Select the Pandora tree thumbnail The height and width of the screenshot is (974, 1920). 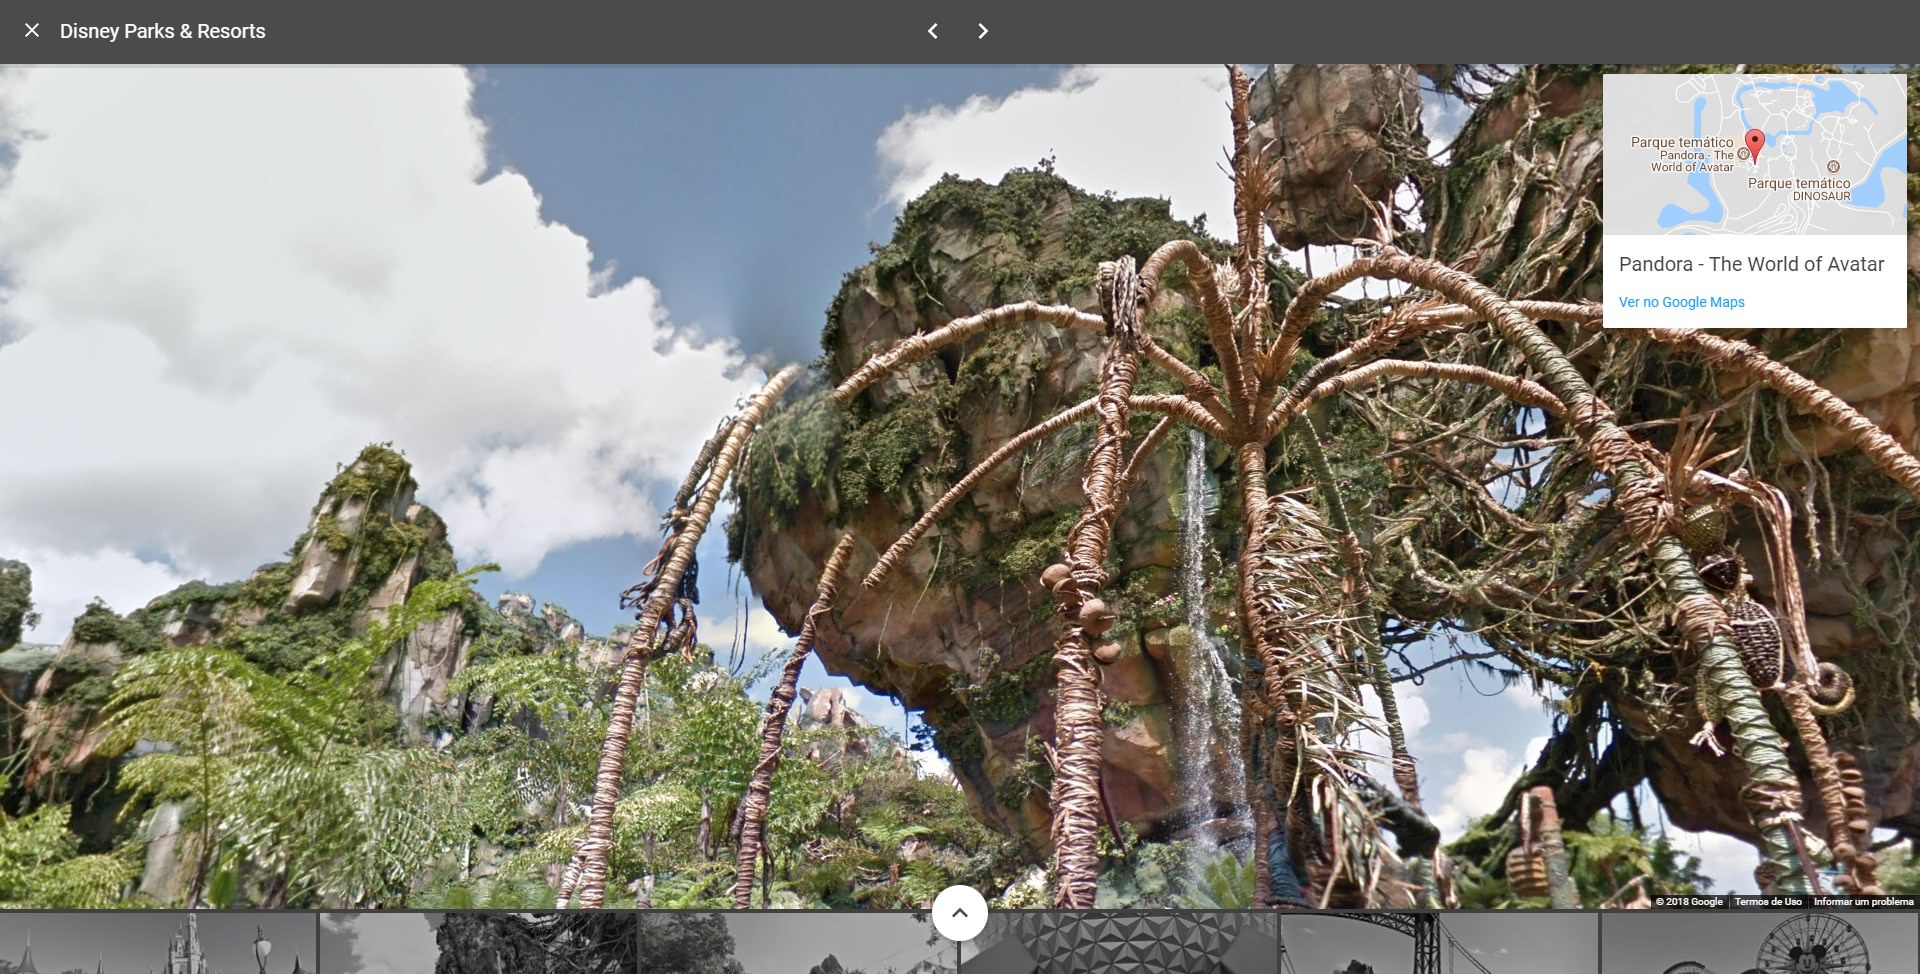[478, 943]
